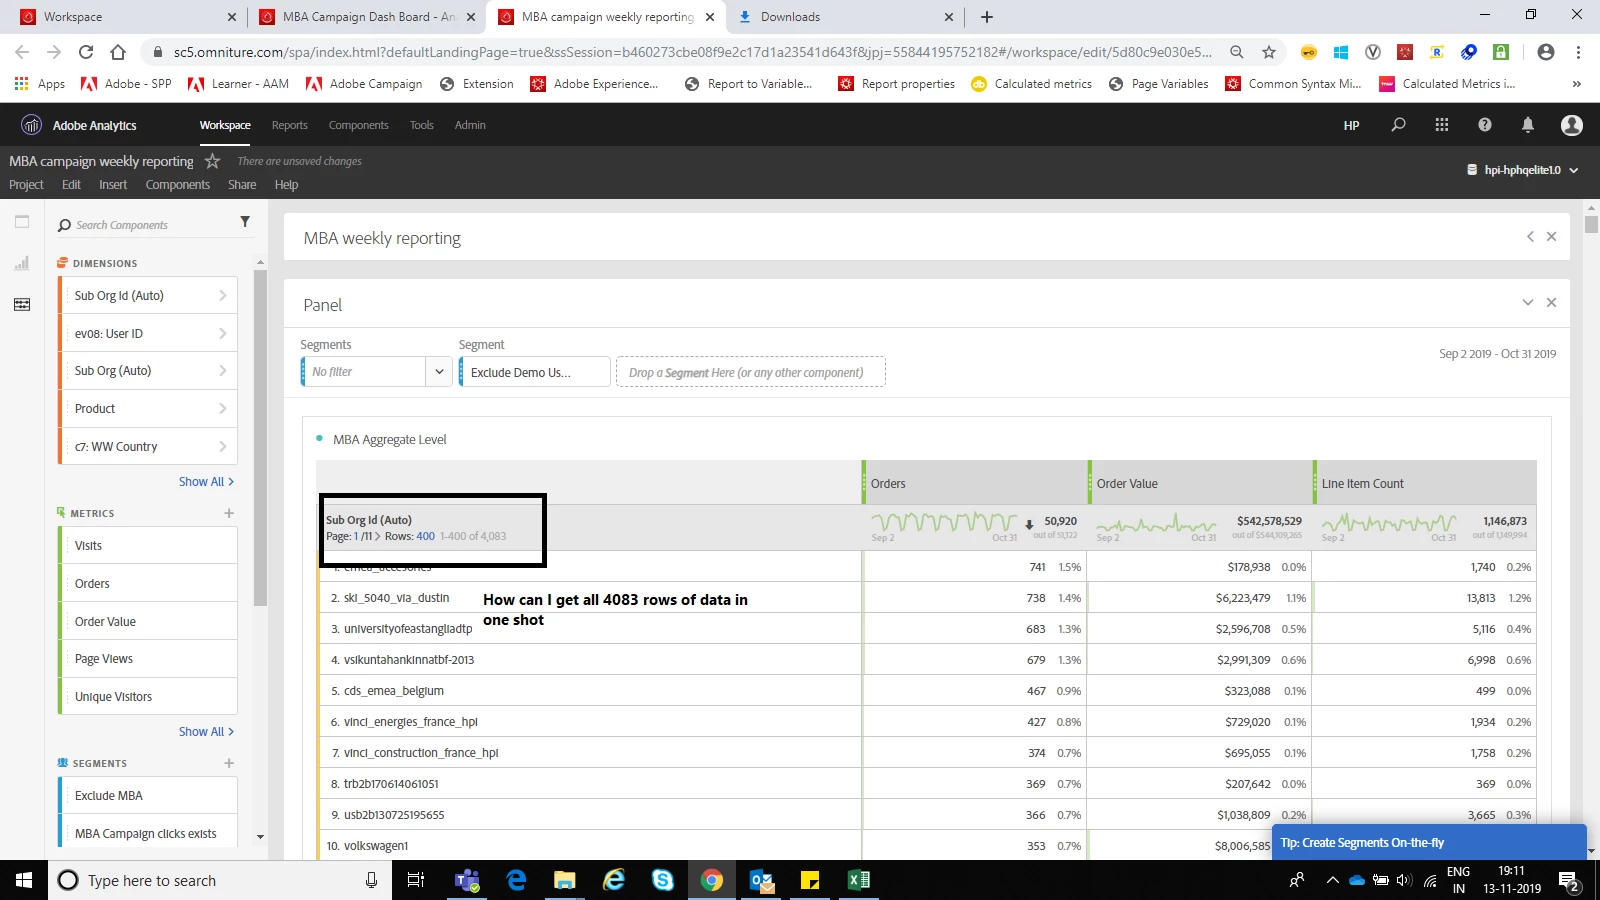This screenshot has height=900, width=1600.
Task: Expand evo8: User ID dimension arrow
Action: [x=222, y=333]
